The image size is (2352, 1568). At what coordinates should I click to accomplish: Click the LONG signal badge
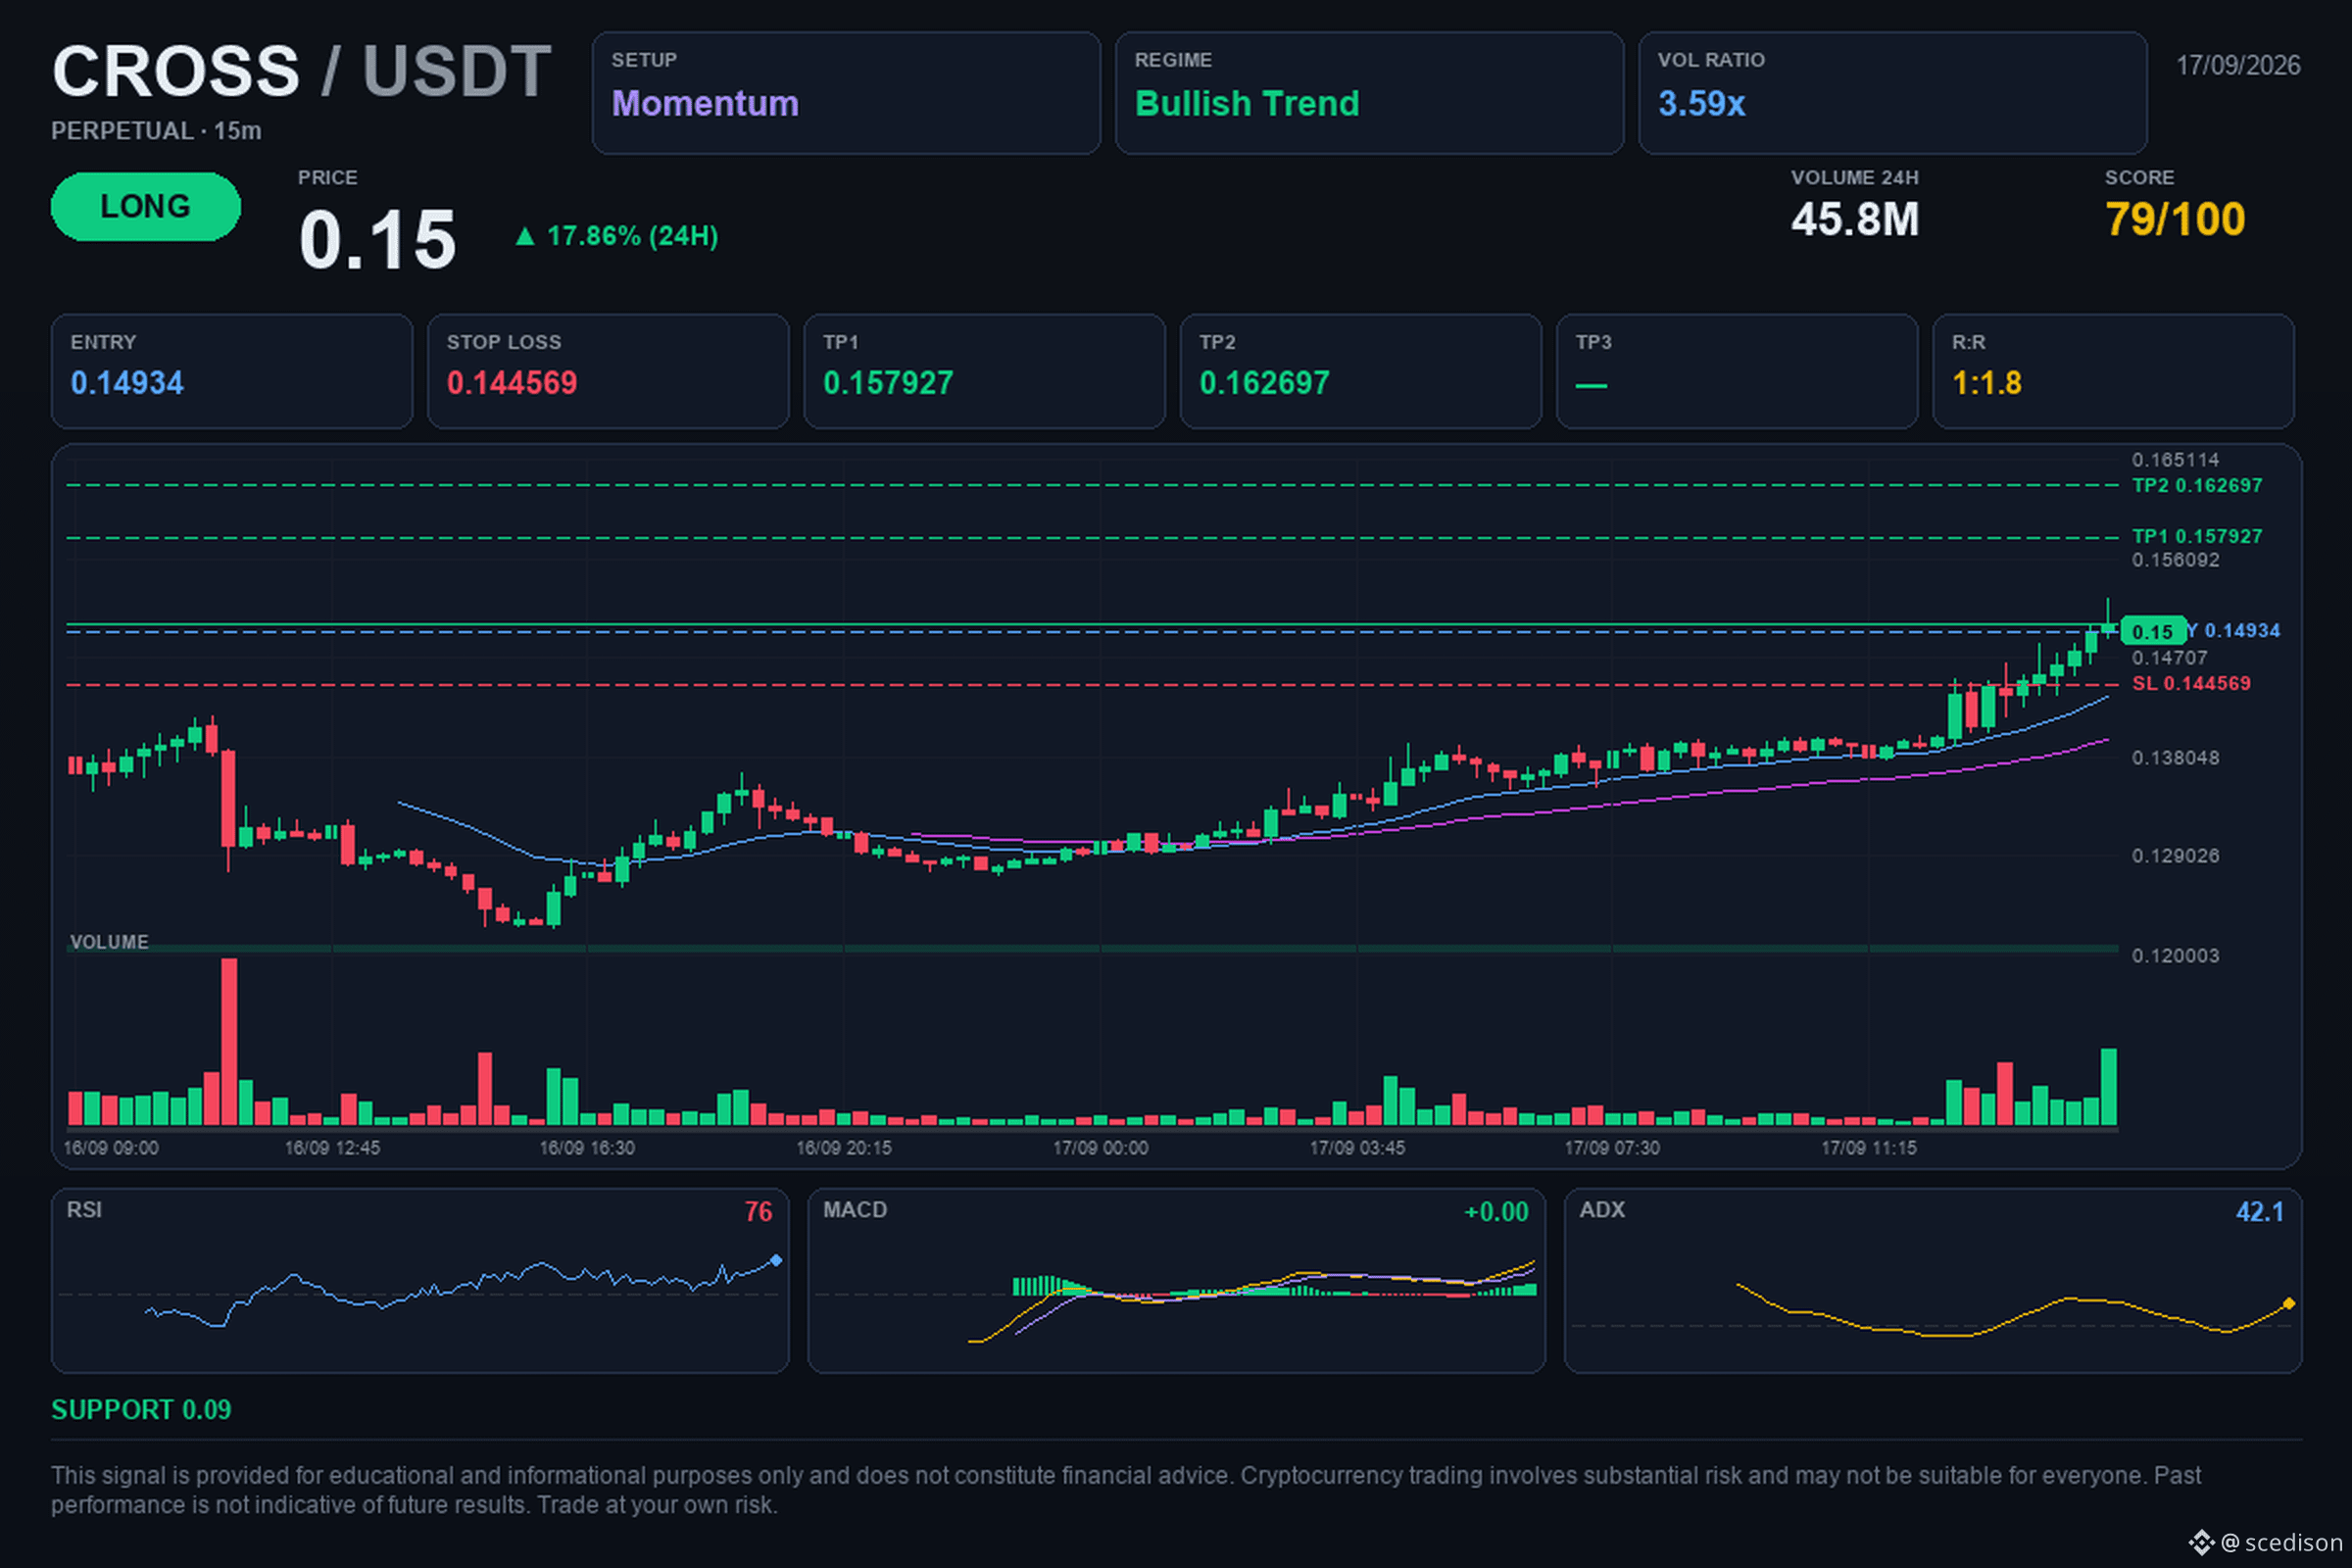(x=146, y=206)
